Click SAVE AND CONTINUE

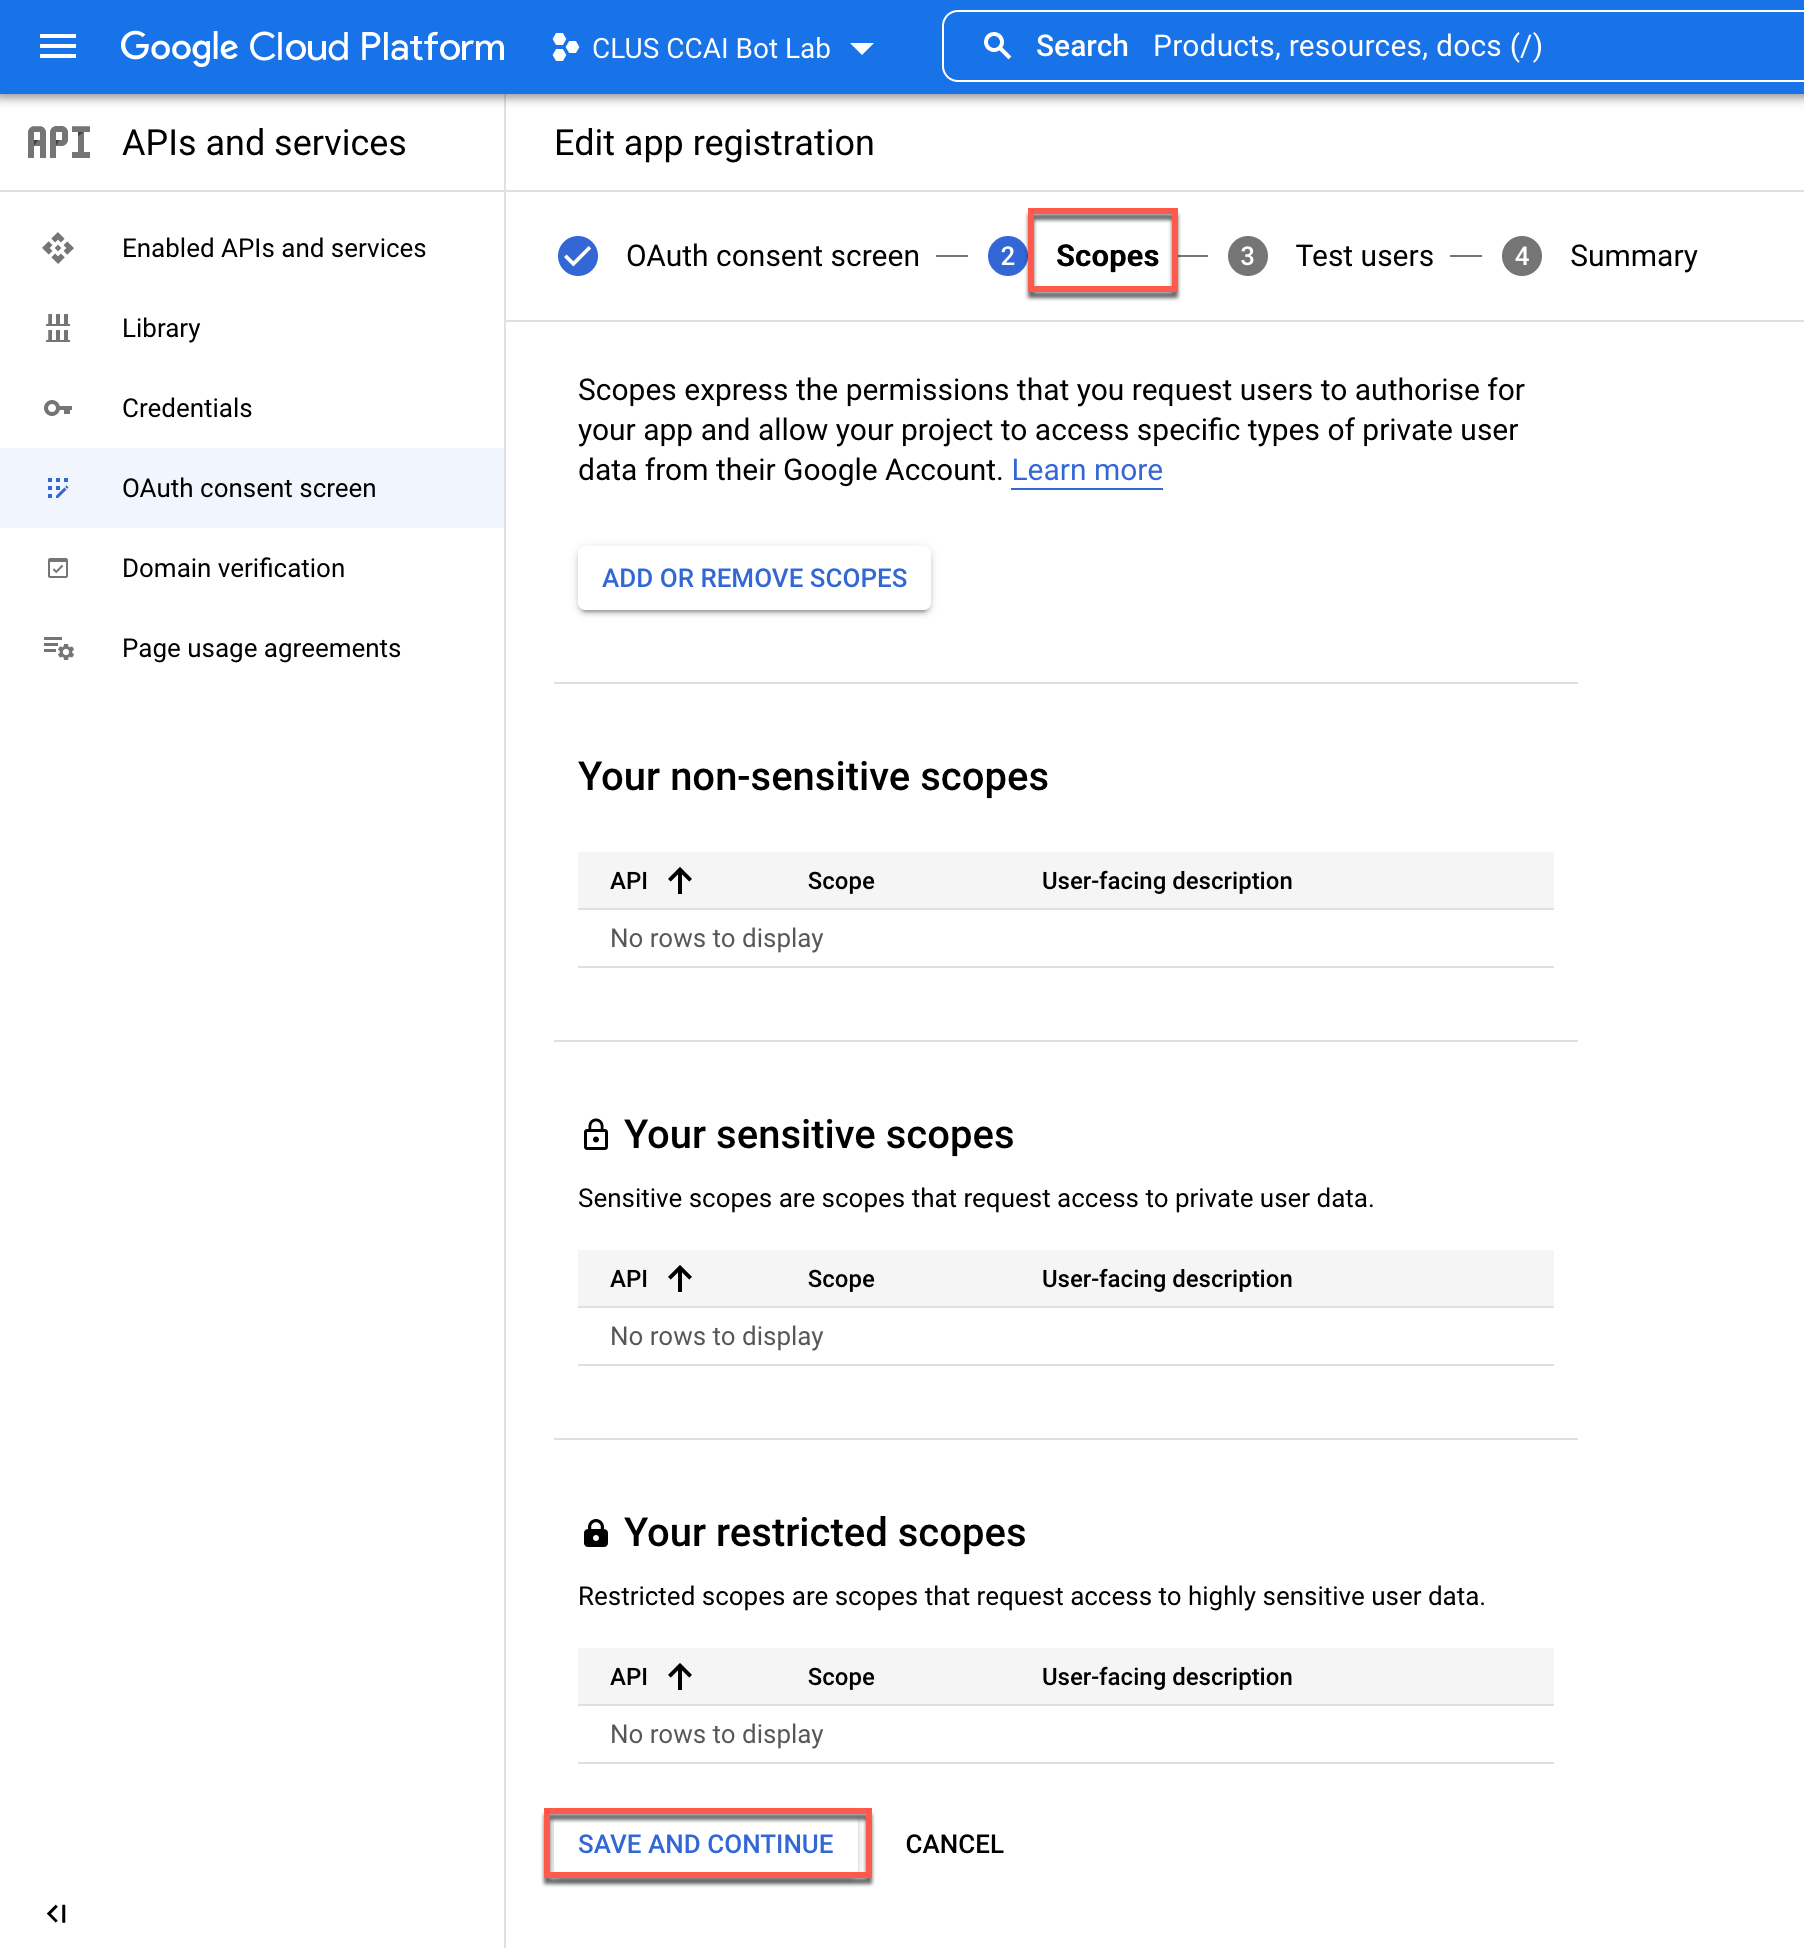pos(706,1844)
